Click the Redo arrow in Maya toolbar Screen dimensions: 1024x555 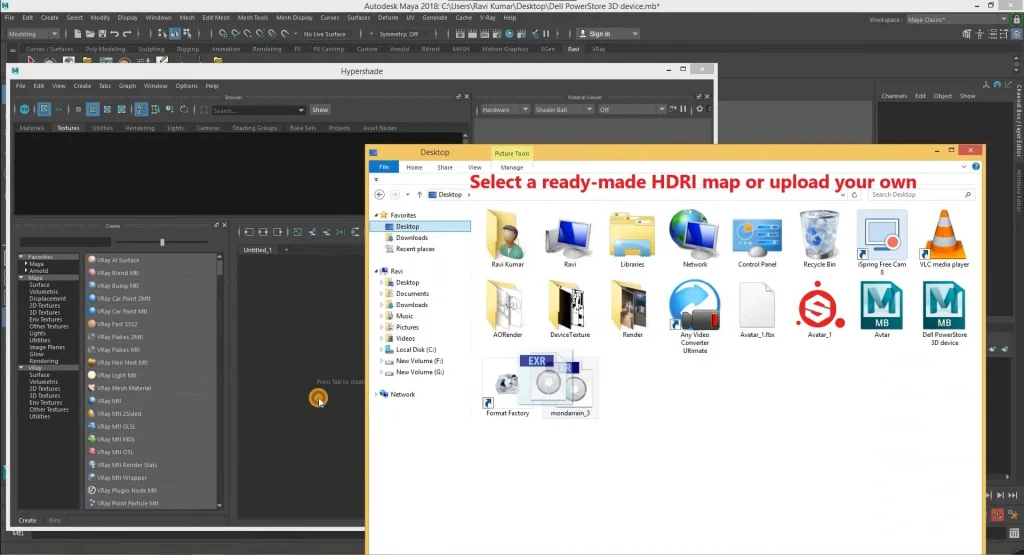pos(127,34)
